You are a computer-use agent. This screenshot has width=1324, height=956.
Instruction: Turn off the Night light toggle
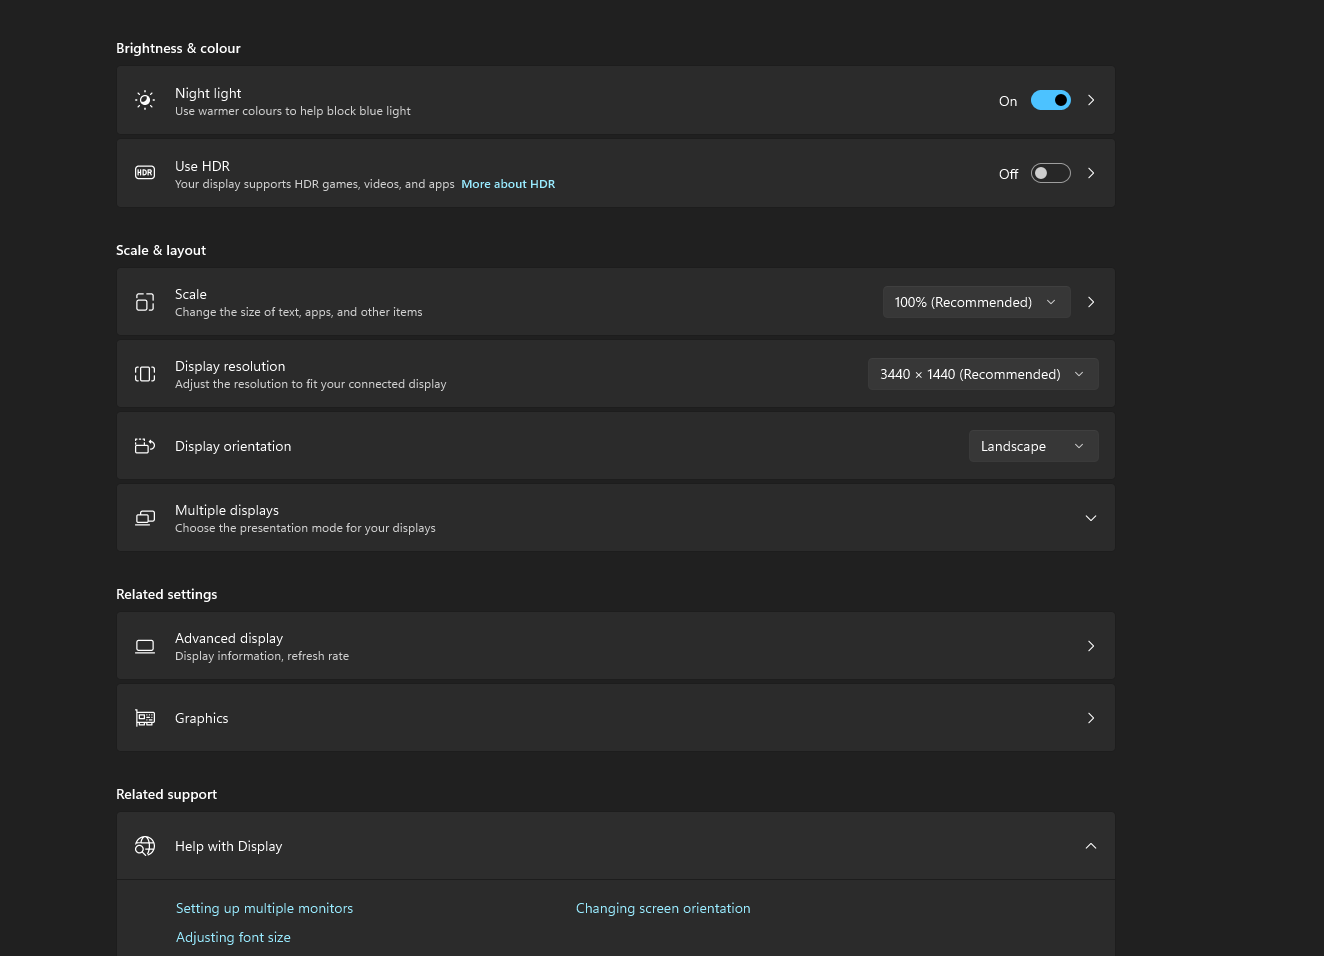(x=1050, y=100)
